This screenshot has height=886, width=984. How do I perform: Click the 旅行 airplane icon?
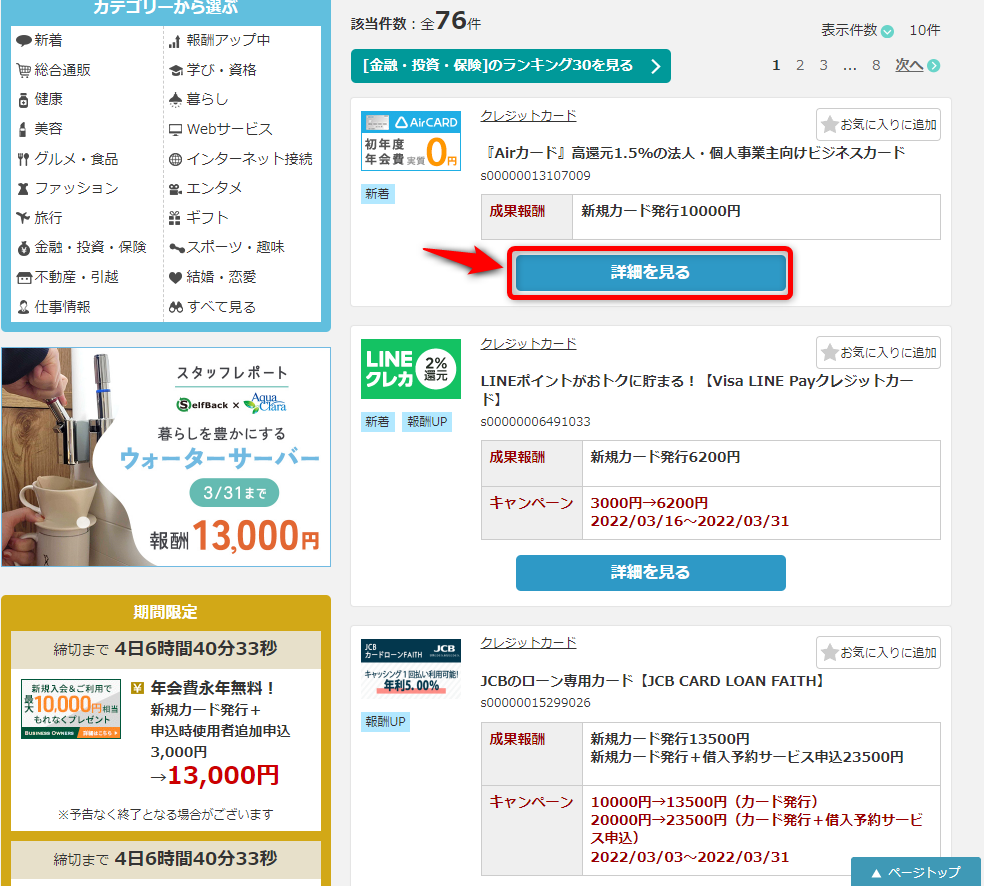(23, 218)
